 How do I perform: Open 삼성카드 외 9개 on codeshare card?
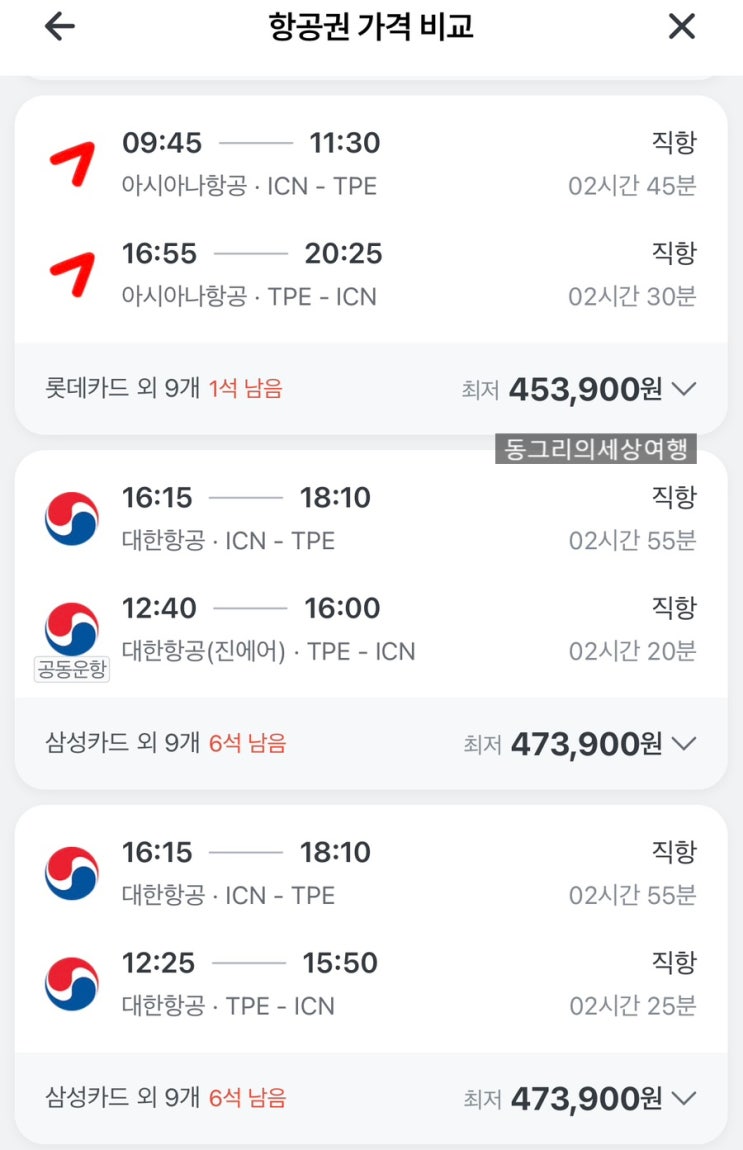point(123,743)
